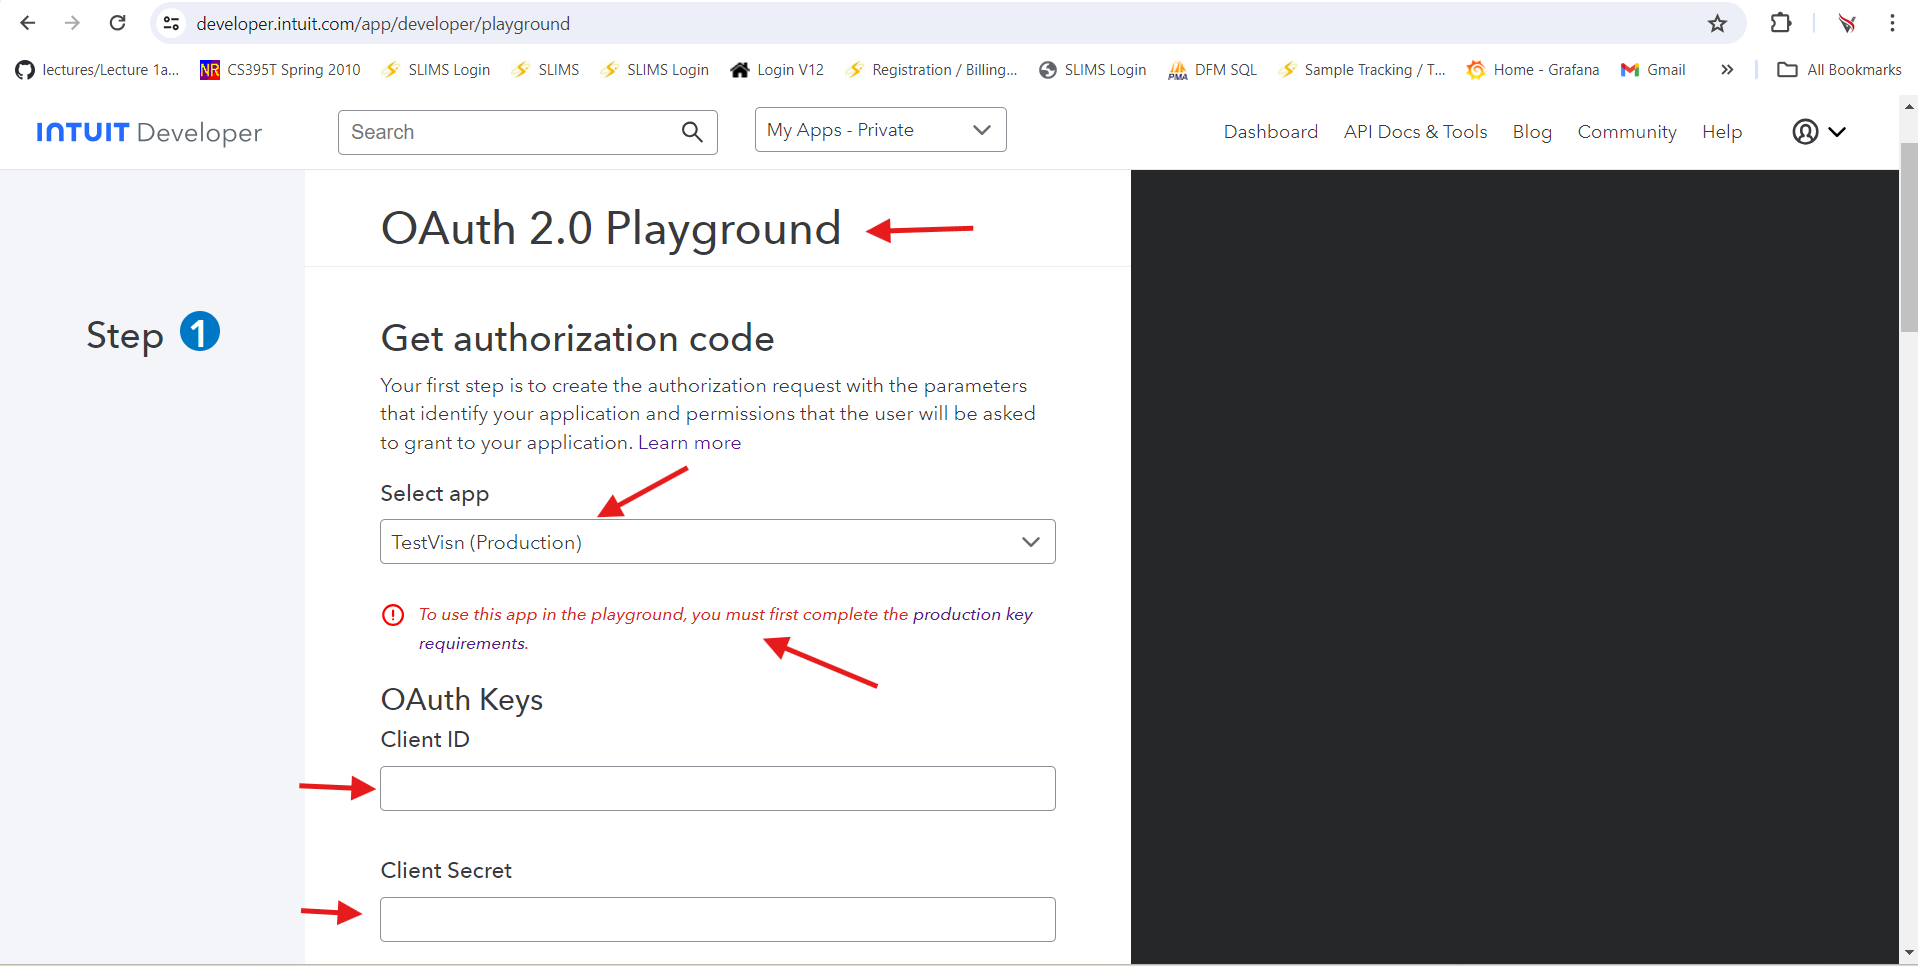The height and width of the screenshot is (966, 1918).
Task: Open the Community page
Action: pyautogui.click(x=1626, y=132)
